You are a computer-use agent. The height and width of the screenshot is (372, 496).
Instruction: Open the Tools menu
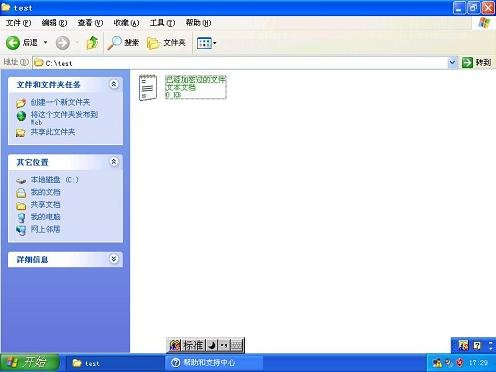pos(162,23)
